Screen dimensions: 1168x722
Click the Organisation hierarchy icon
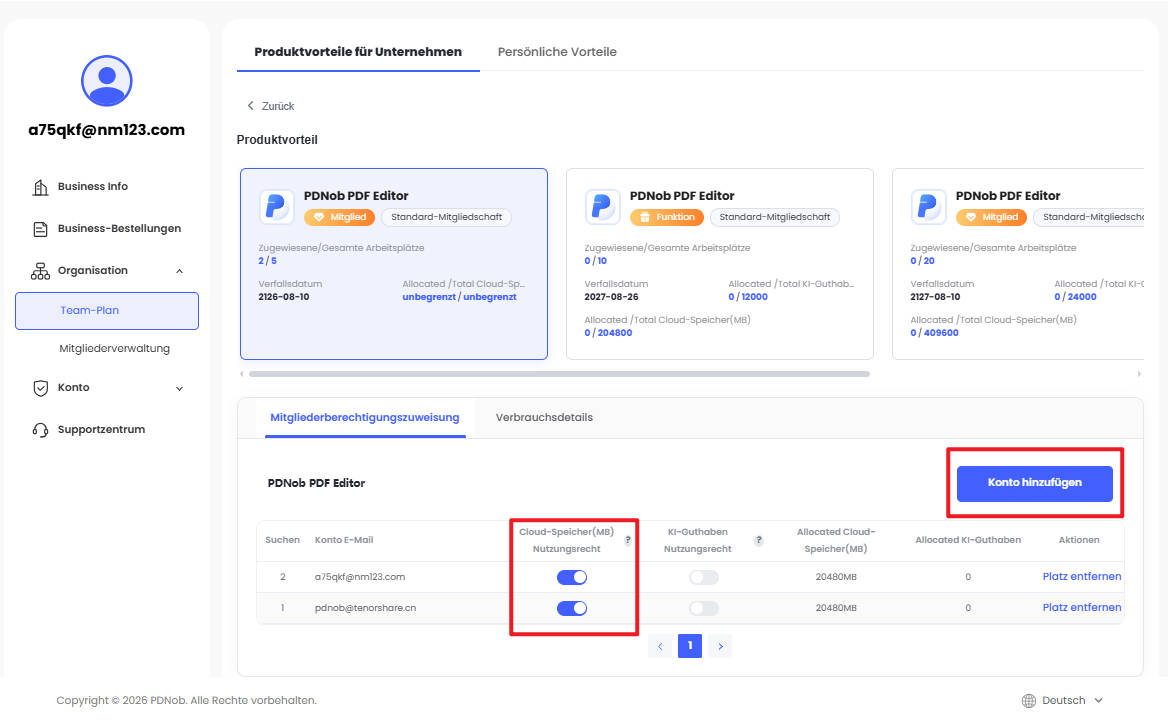pos(40,270)
